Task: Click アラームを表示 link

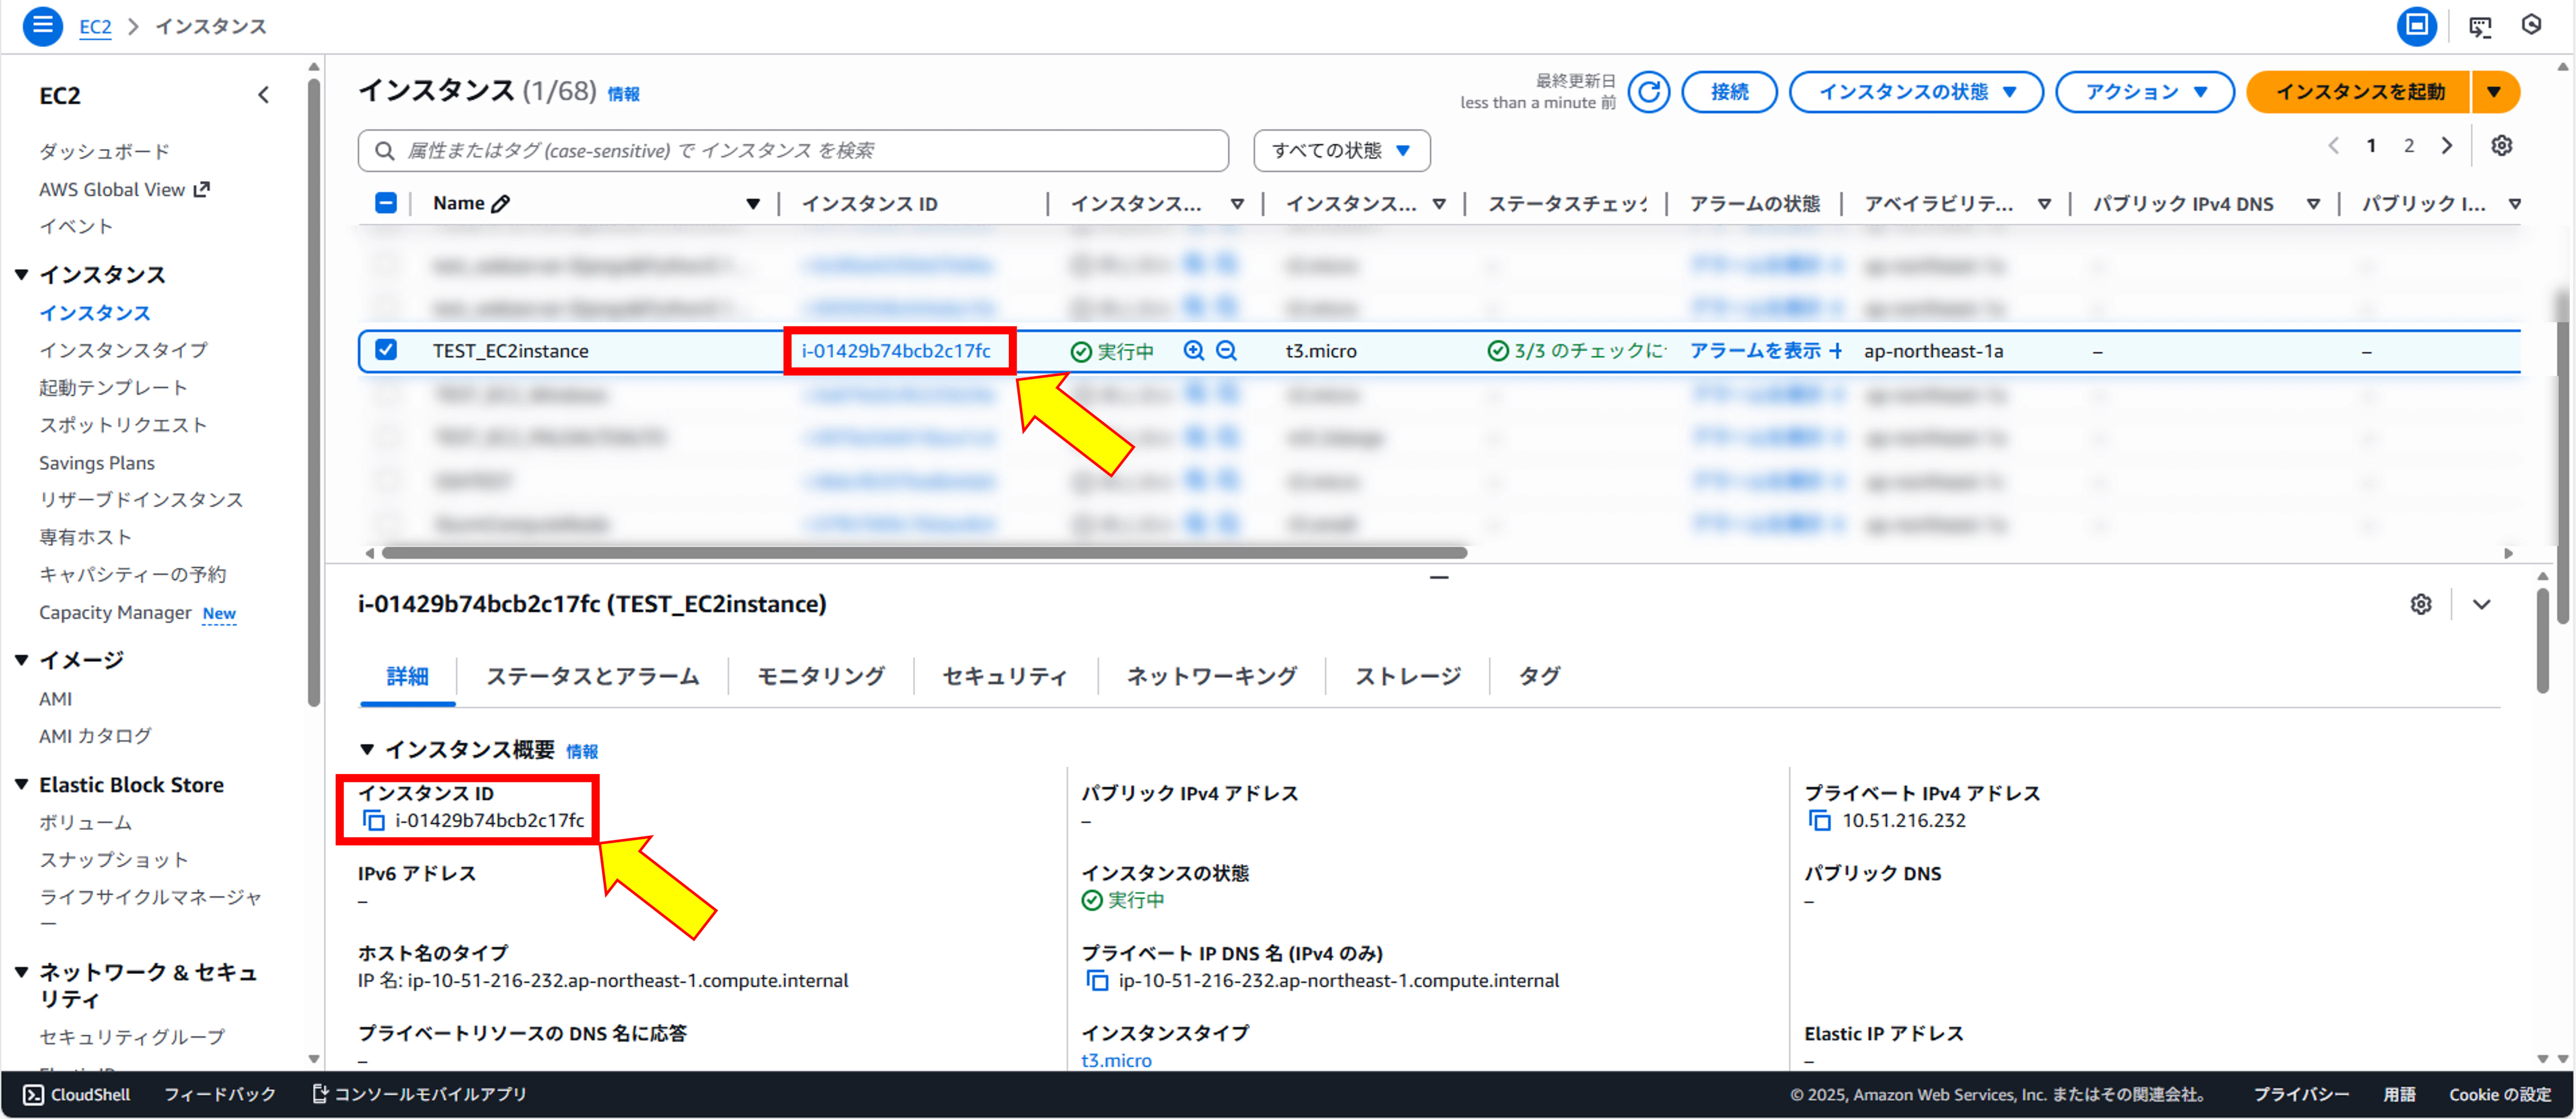Action: (x=1755, y=351)
